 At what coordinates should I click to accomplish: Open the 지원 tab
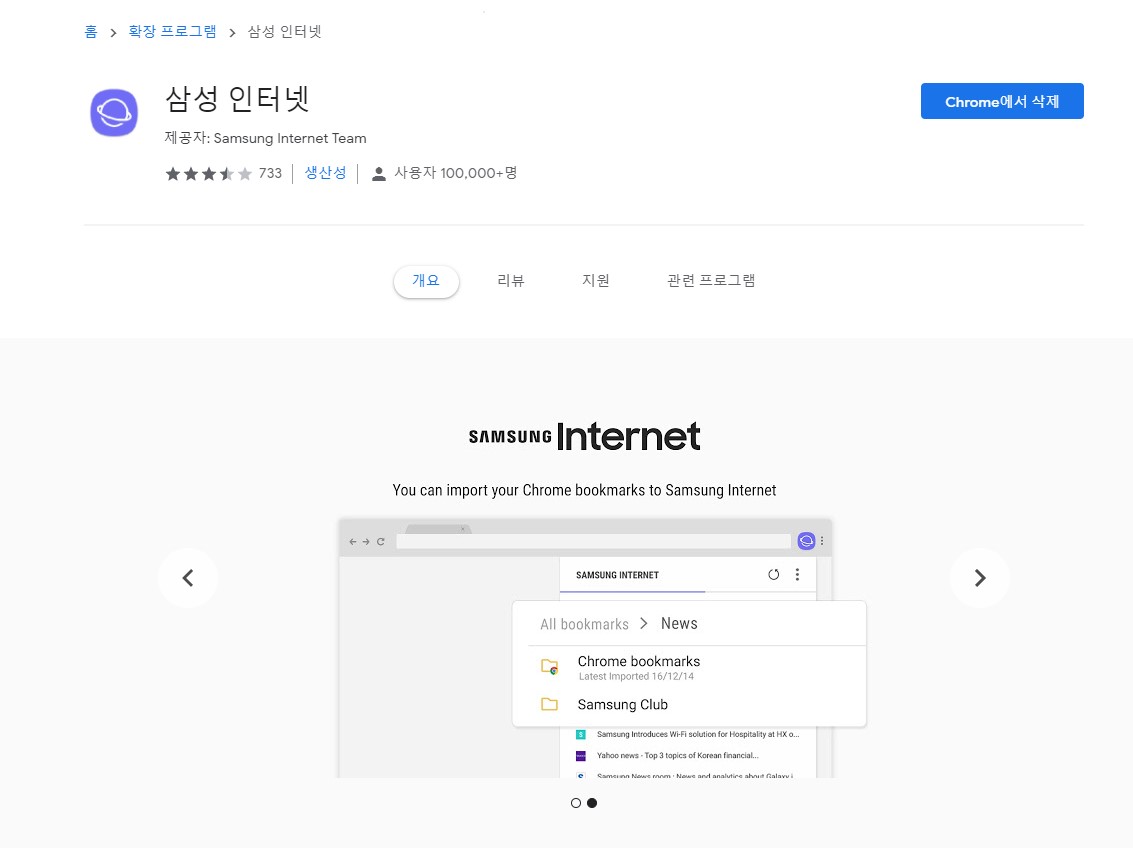[x=596, y=280]
